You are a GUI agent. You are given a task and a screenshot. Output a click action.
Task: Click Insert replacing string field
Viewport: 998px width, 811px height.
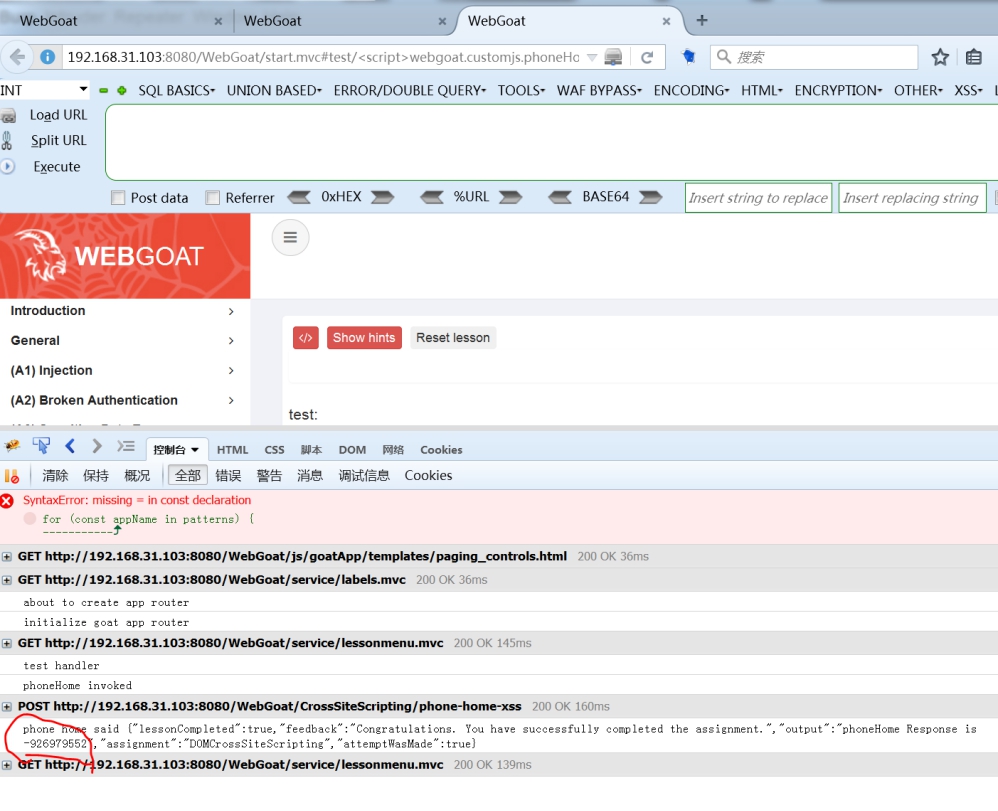[x=912, y=198]
